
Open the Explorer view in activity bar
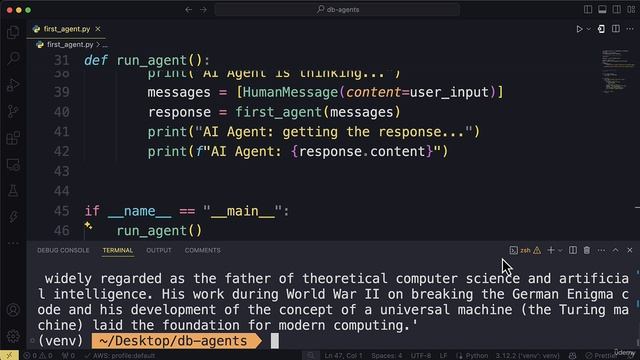(13, 32)
